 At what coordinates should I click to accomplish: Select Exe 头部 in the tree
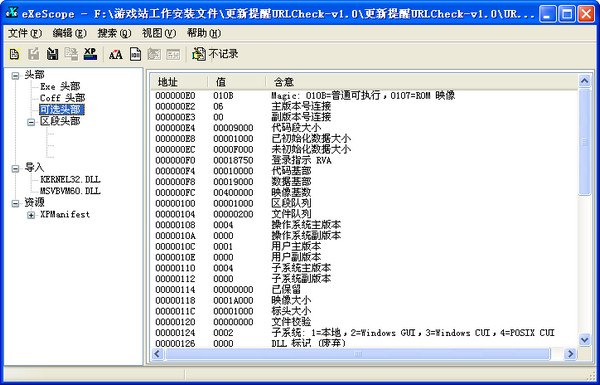click(60, 86)
